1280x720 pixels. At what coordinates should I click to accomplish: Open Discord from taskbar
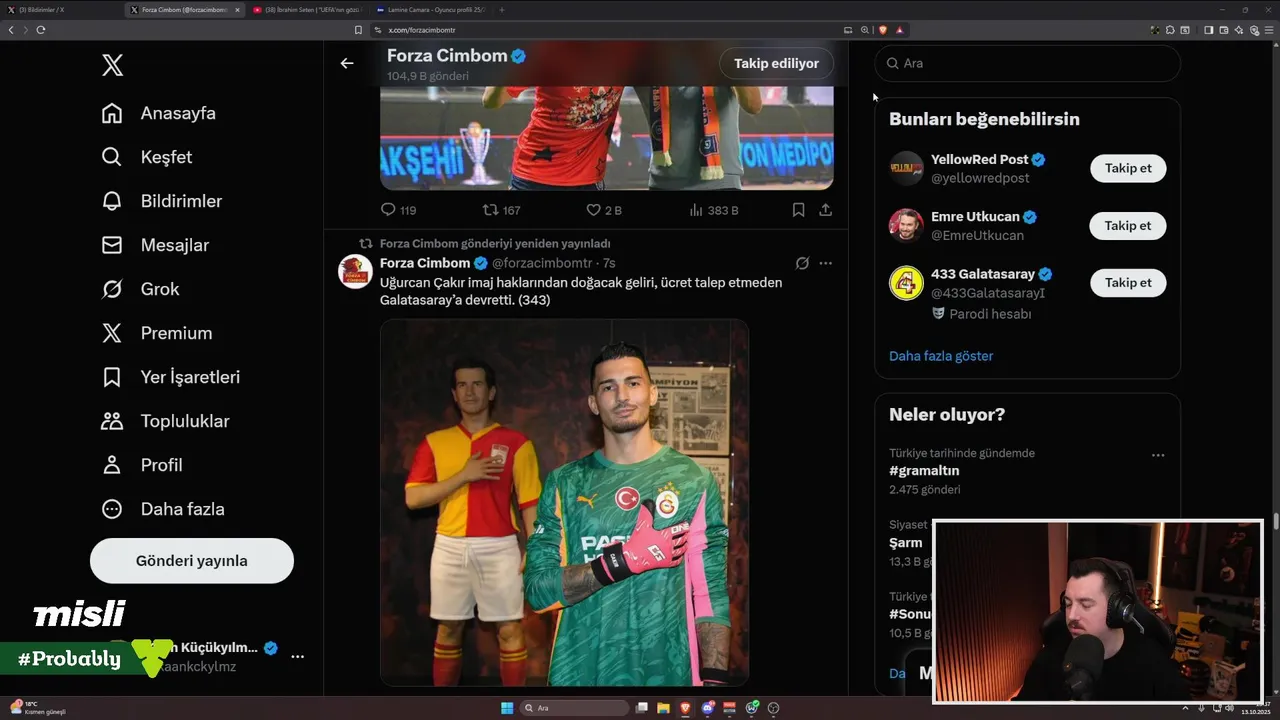(x=708, y=708)
